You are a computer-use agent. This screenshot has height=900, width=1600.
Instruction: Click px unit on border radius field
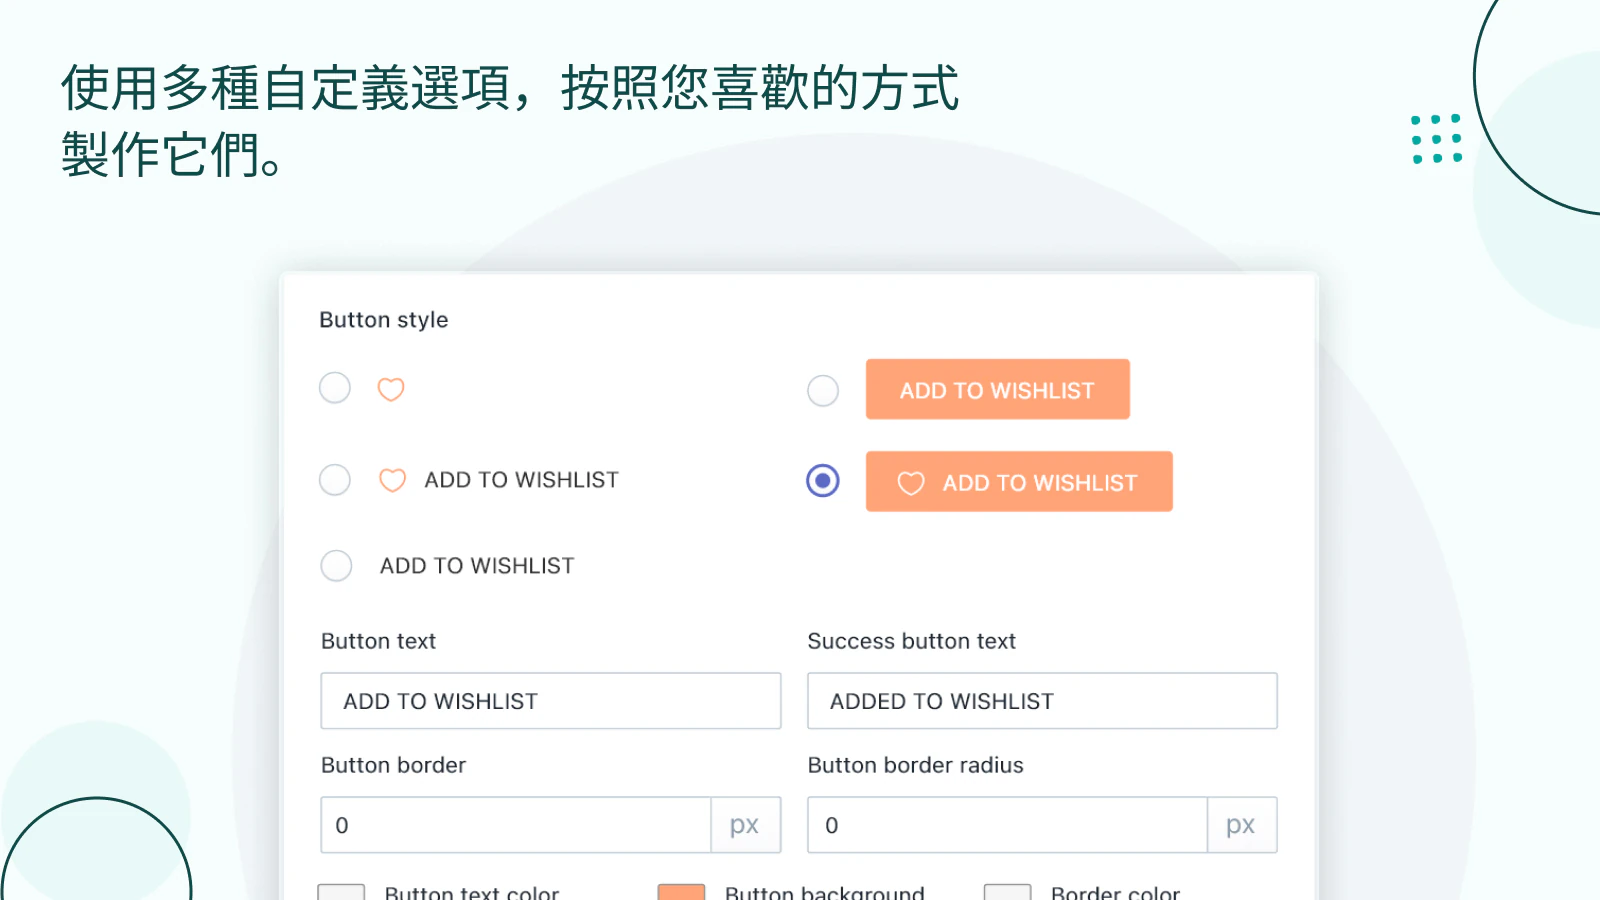coord(1241,825)
